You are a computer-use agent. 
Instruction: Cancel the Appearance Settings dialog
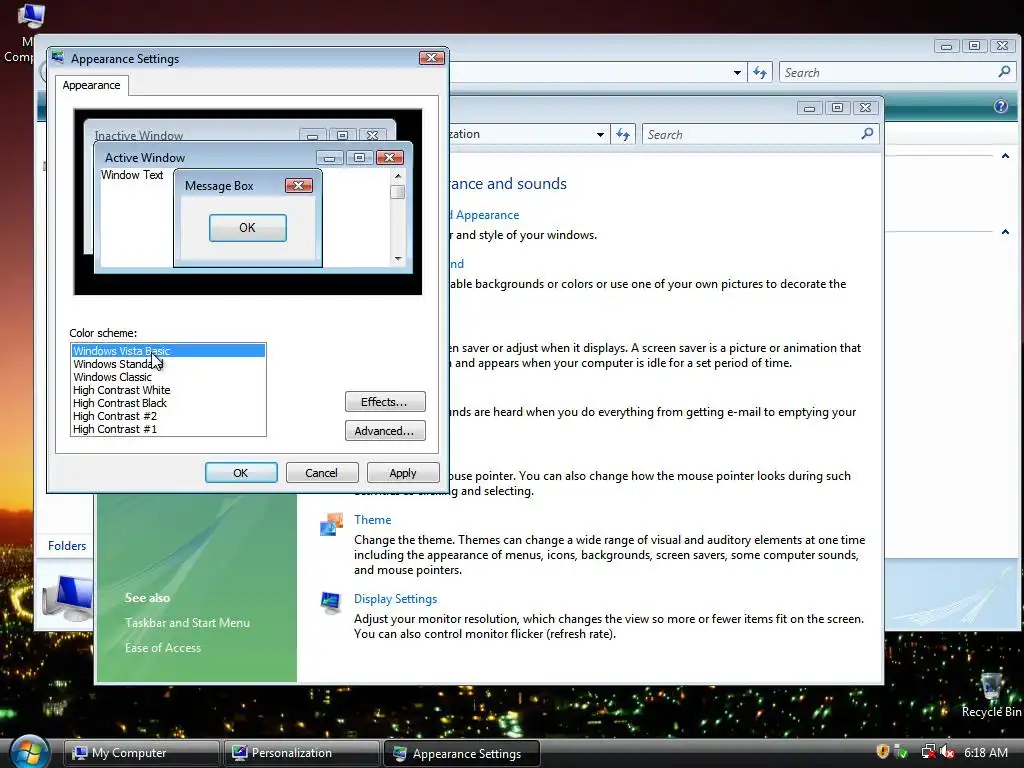click(321, 473)
